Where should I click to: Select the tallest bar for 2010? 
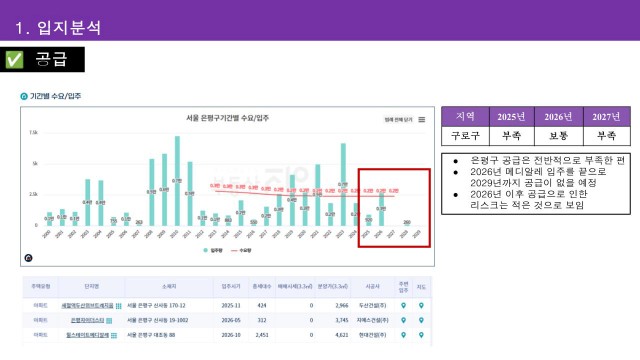[x=177, y=181]
